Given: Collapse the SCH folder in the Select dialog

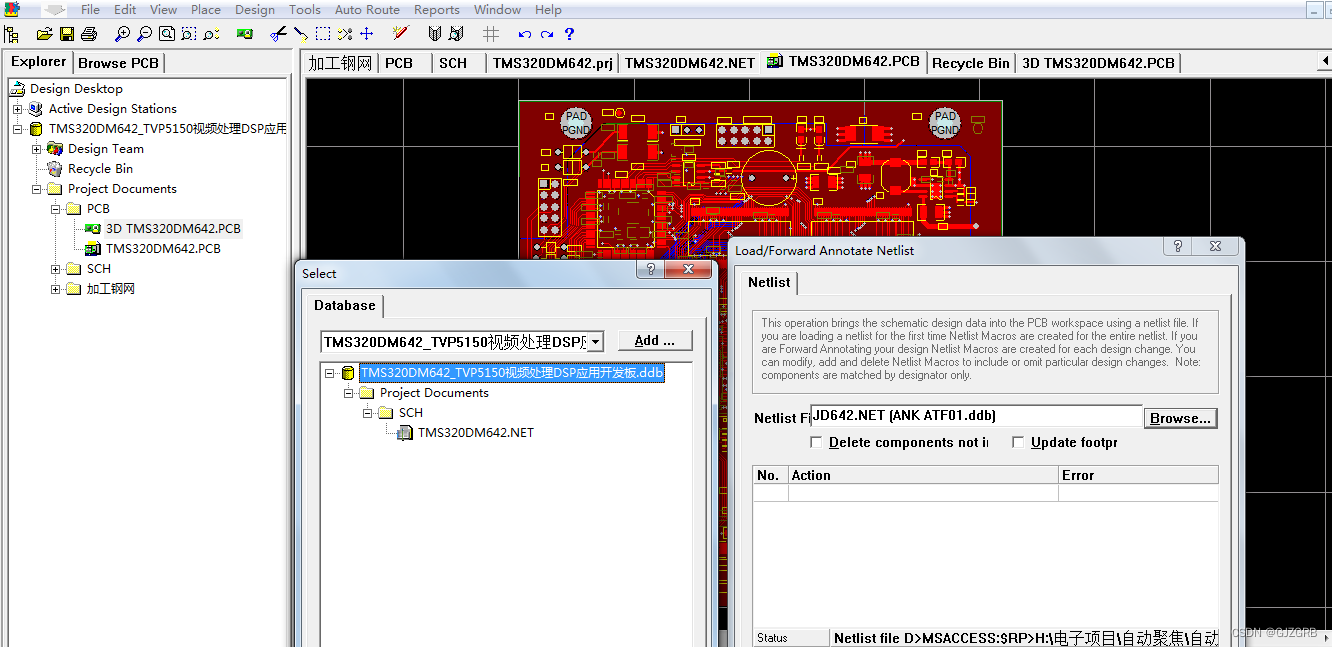Looking at the screenshot, I should tap(368, 412).
